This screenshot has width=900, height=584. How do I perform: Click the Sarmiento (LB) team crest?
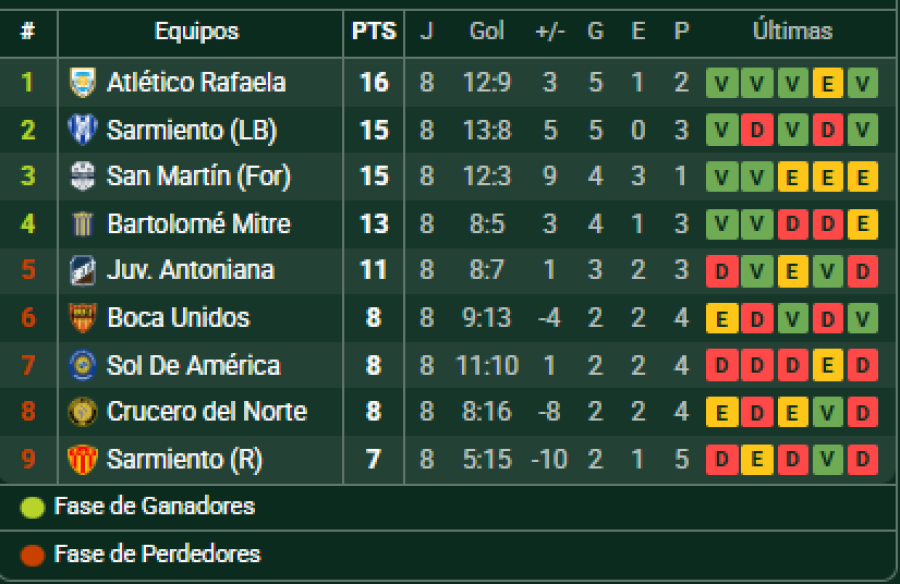point(82,130)
